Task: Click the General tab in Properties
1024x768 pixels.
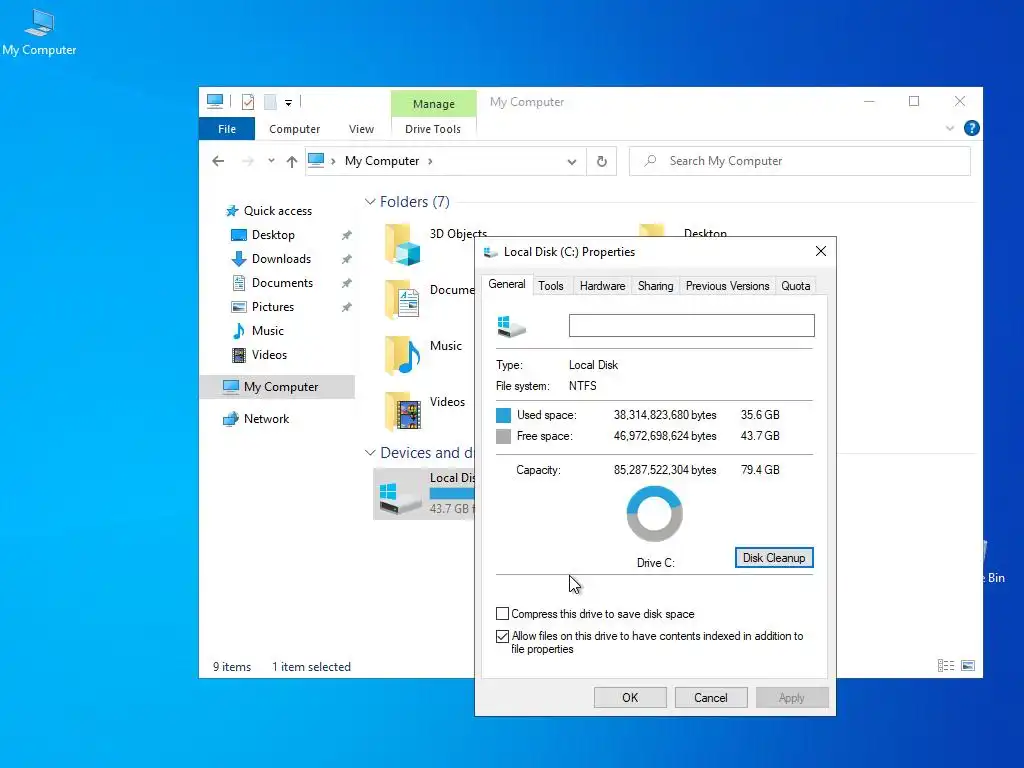Action: 507,284
